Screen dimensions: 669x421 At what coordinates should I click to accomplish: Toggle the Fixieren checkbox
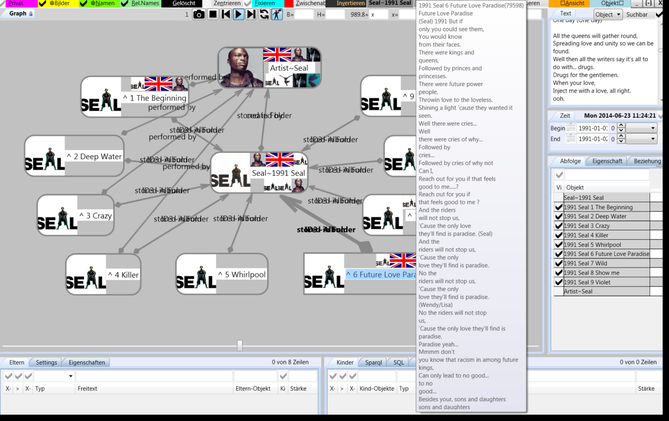coord(248,3)
